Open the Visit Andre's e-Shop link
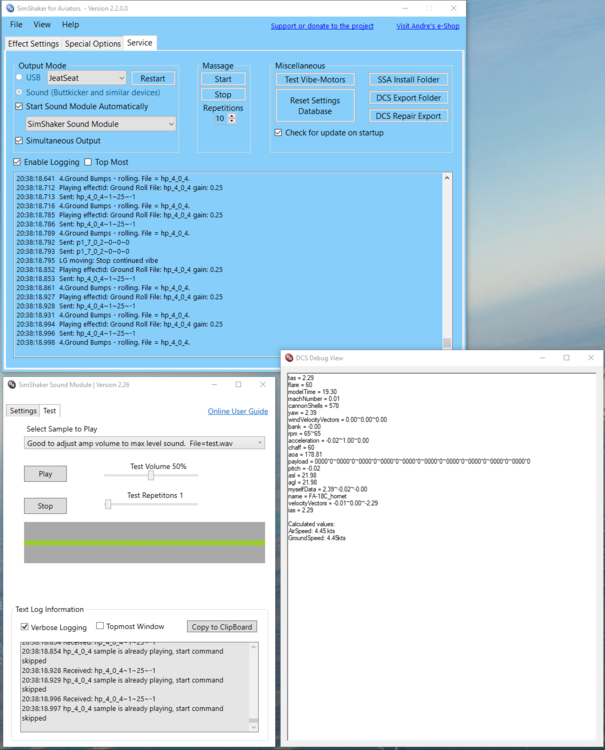The width and height of the screenshot is (605, 750). [428, 26]
